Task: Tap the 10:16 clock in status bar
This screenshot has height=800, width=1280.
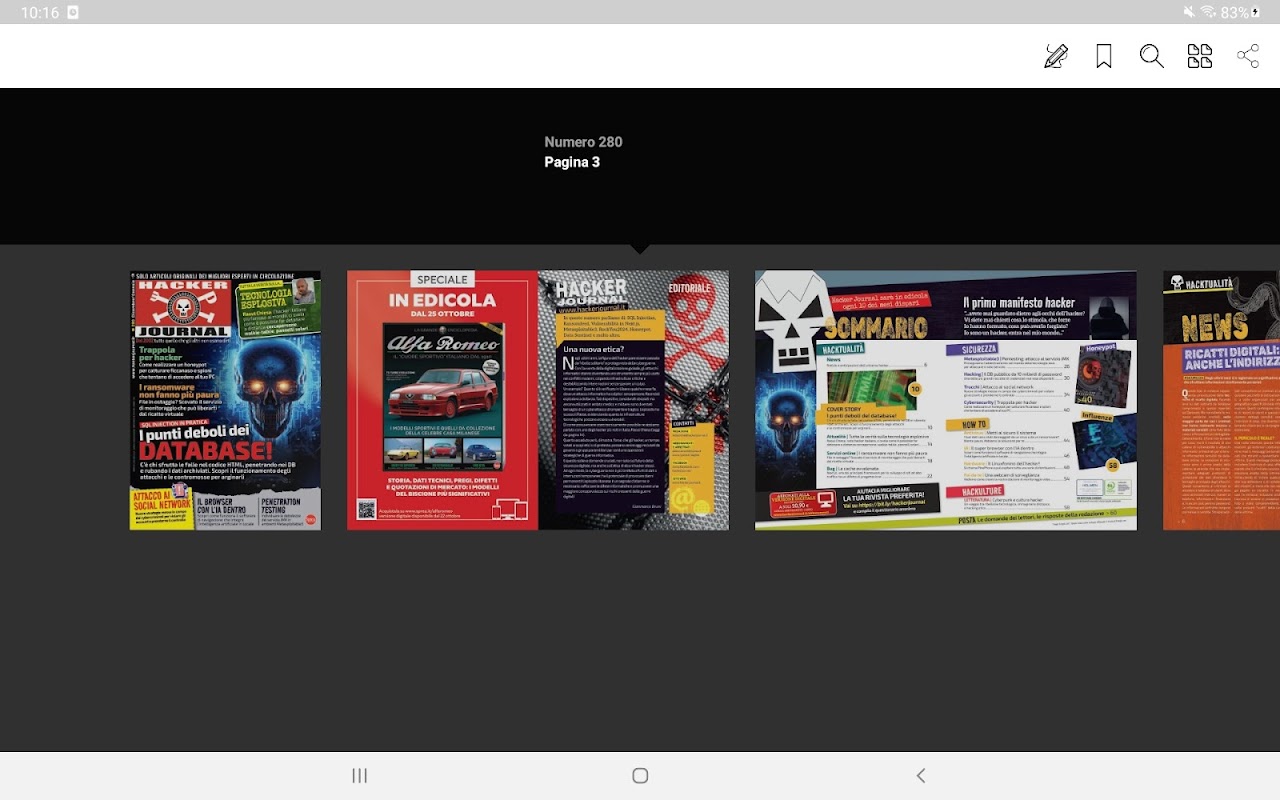Action: pos(39,13)
